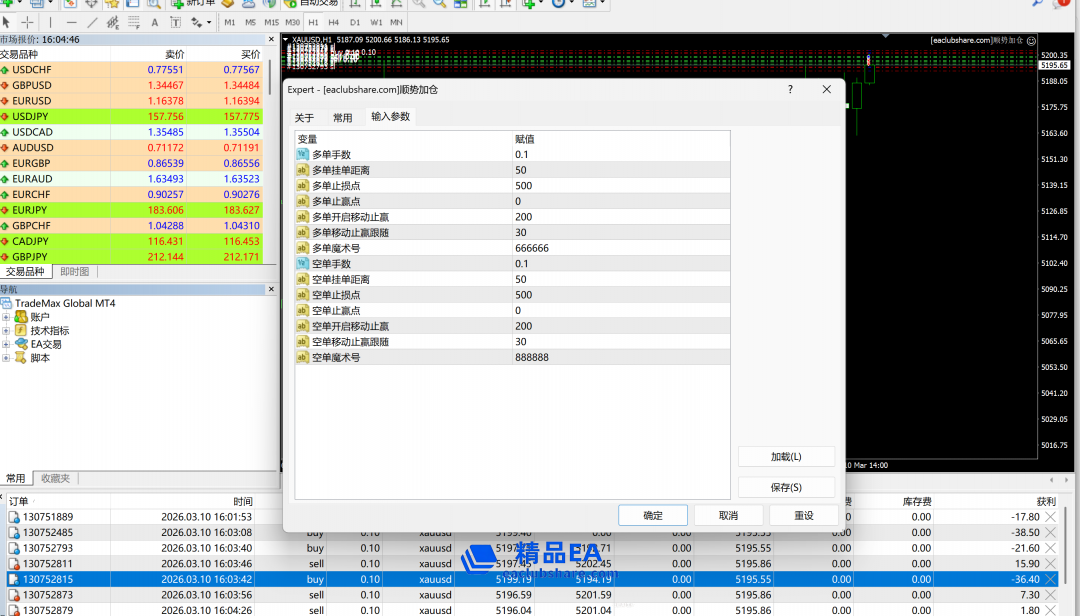Open the 关于 tab in dialog
This screenshot has height=616, width=1080.
coord(304,117)
